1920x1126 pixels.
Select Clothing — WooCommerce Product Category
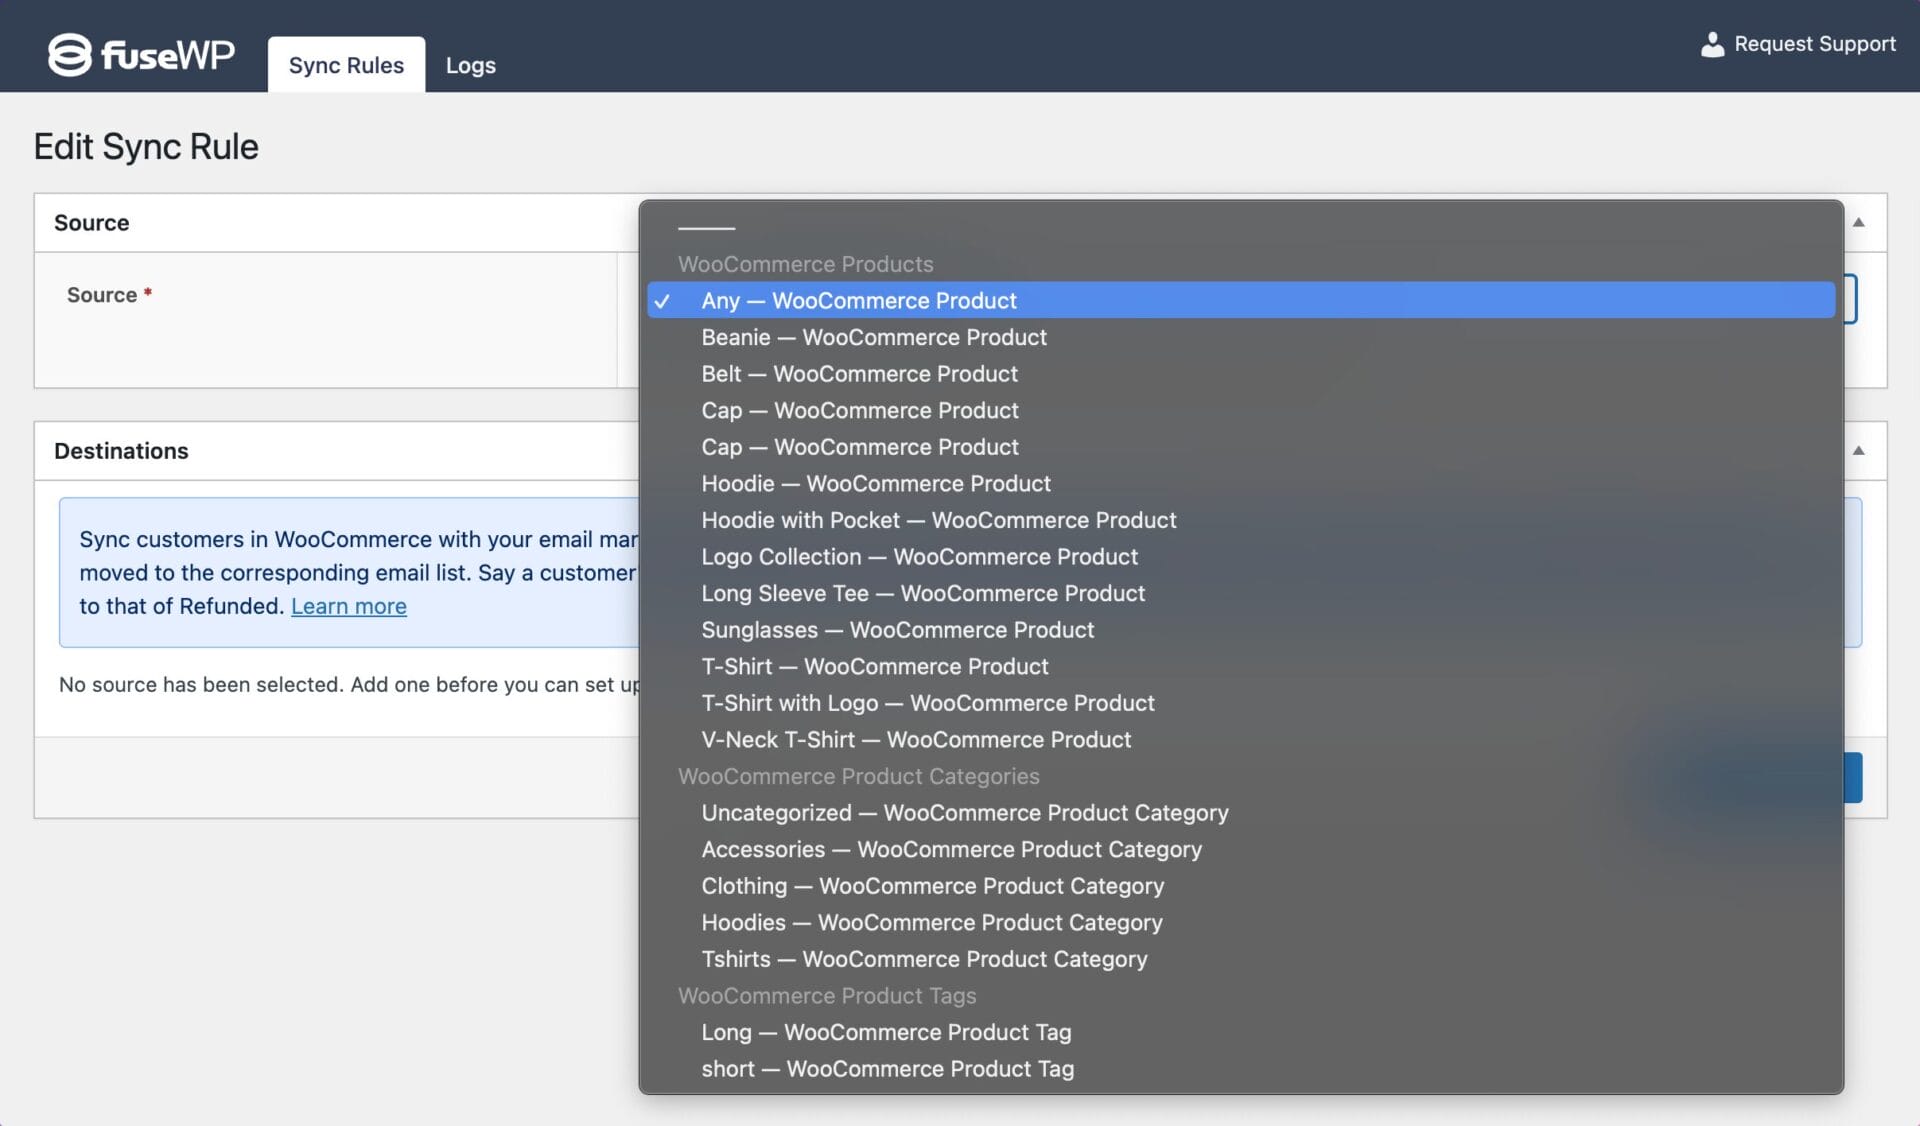coord(933,885)
